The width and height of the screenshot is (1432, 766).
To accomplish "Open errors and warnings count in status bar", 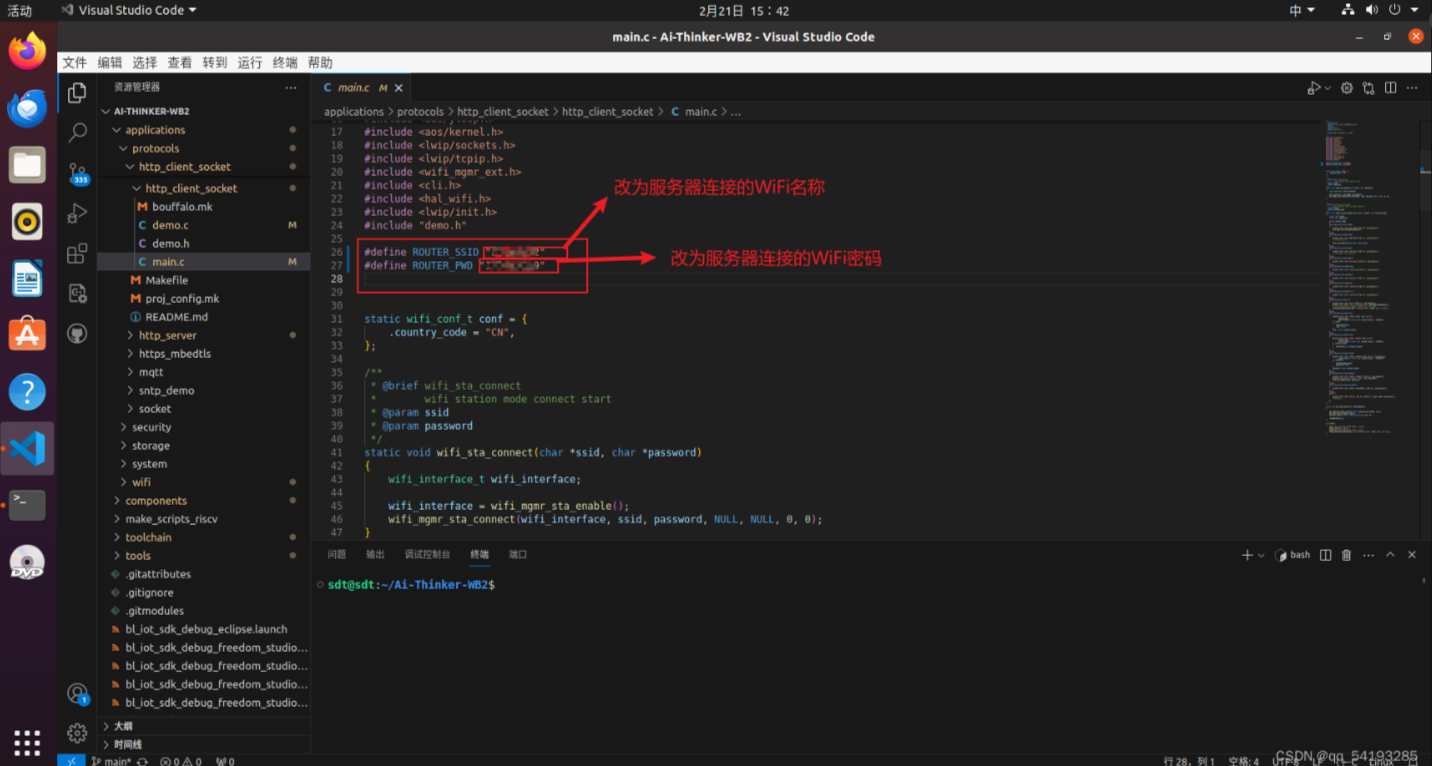I will click(181, 761).
